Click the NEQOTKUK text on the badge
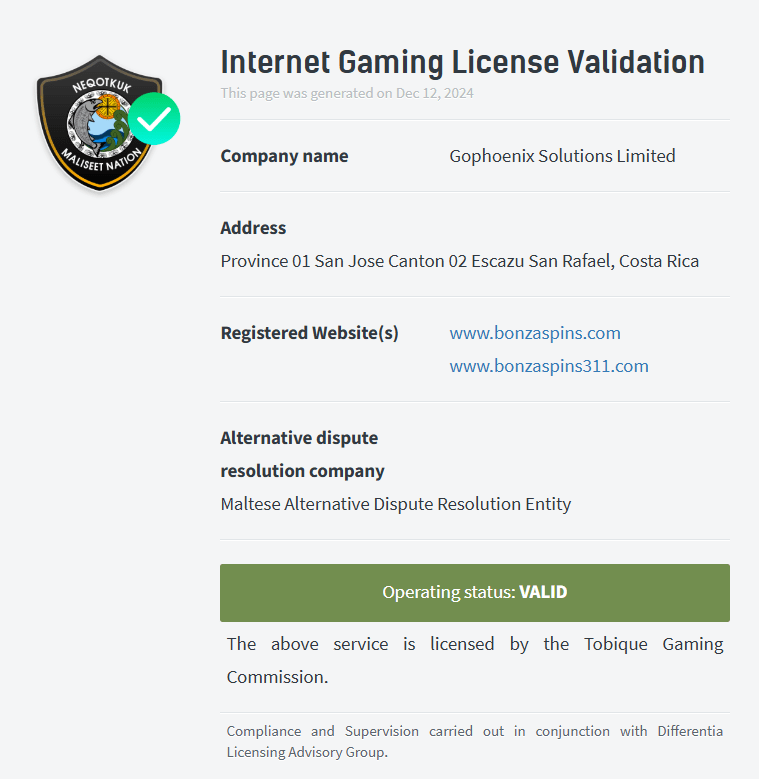 (x=102, y=86)
